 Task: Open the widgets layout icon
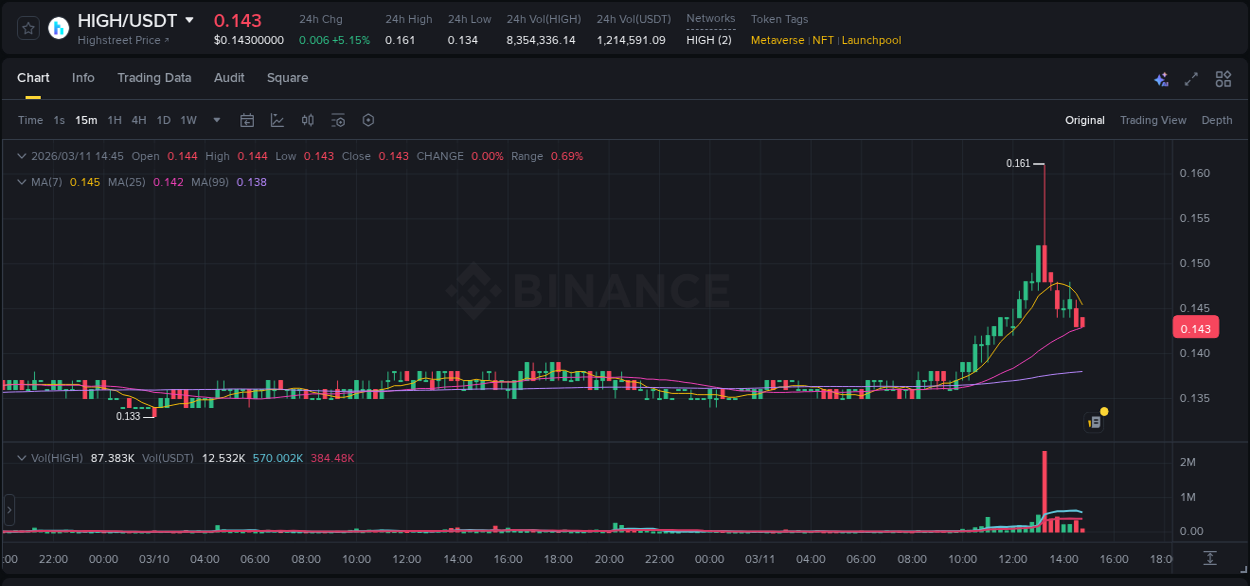point(1223,78)
